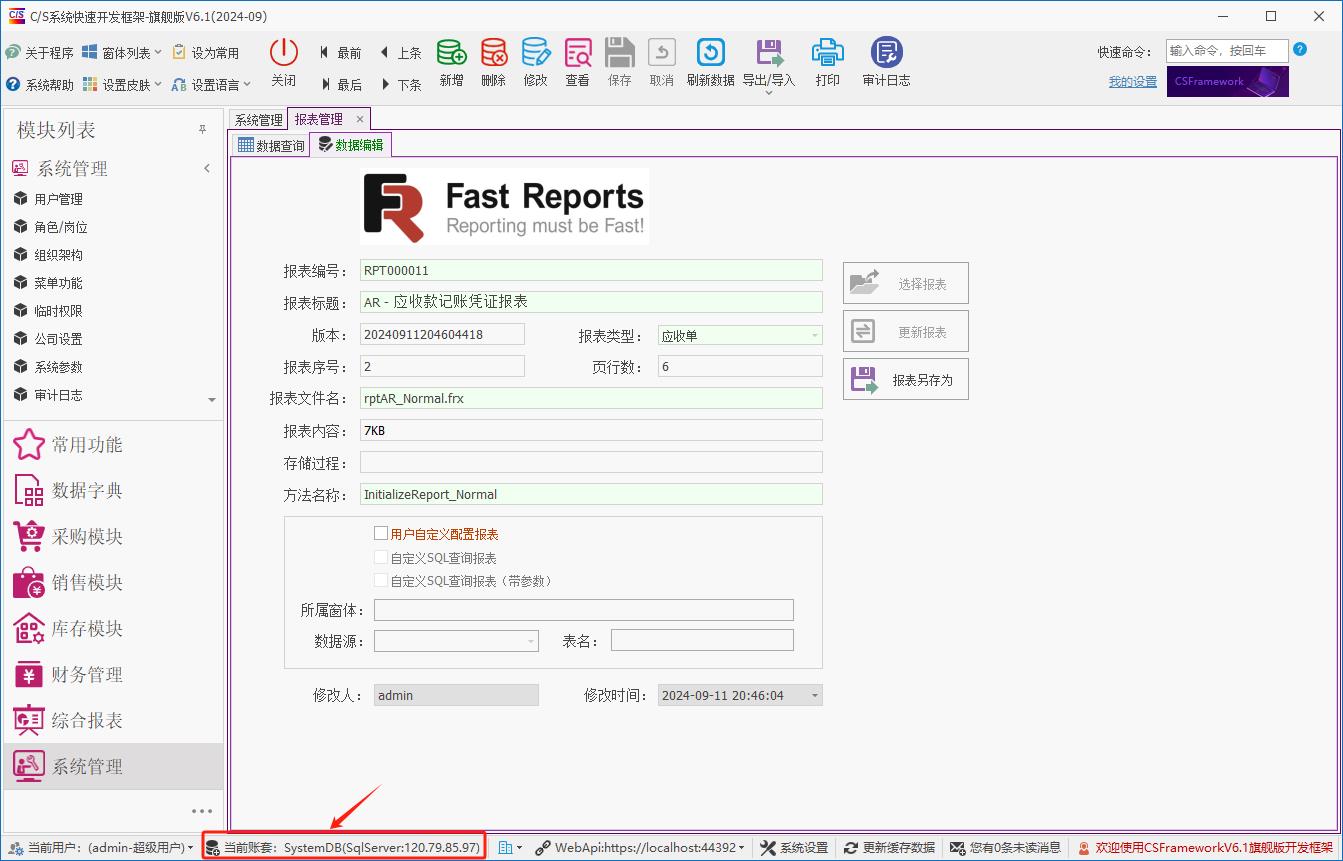Viewport: 1343px width, 861px height.
Task: Open the 我的设置 link
Action: tap(1132, 82)
